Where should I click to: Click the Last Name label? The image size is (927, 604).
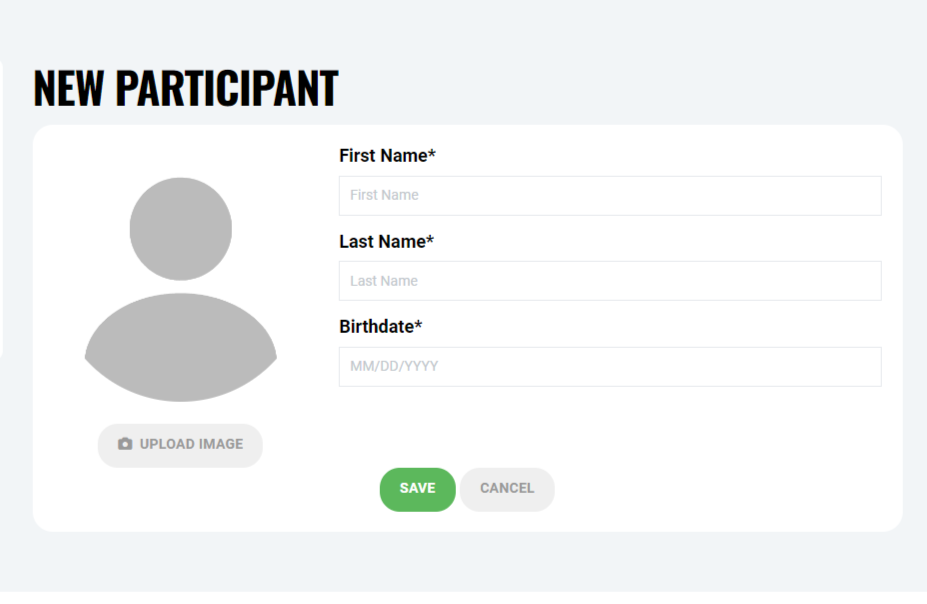[382, 242]
